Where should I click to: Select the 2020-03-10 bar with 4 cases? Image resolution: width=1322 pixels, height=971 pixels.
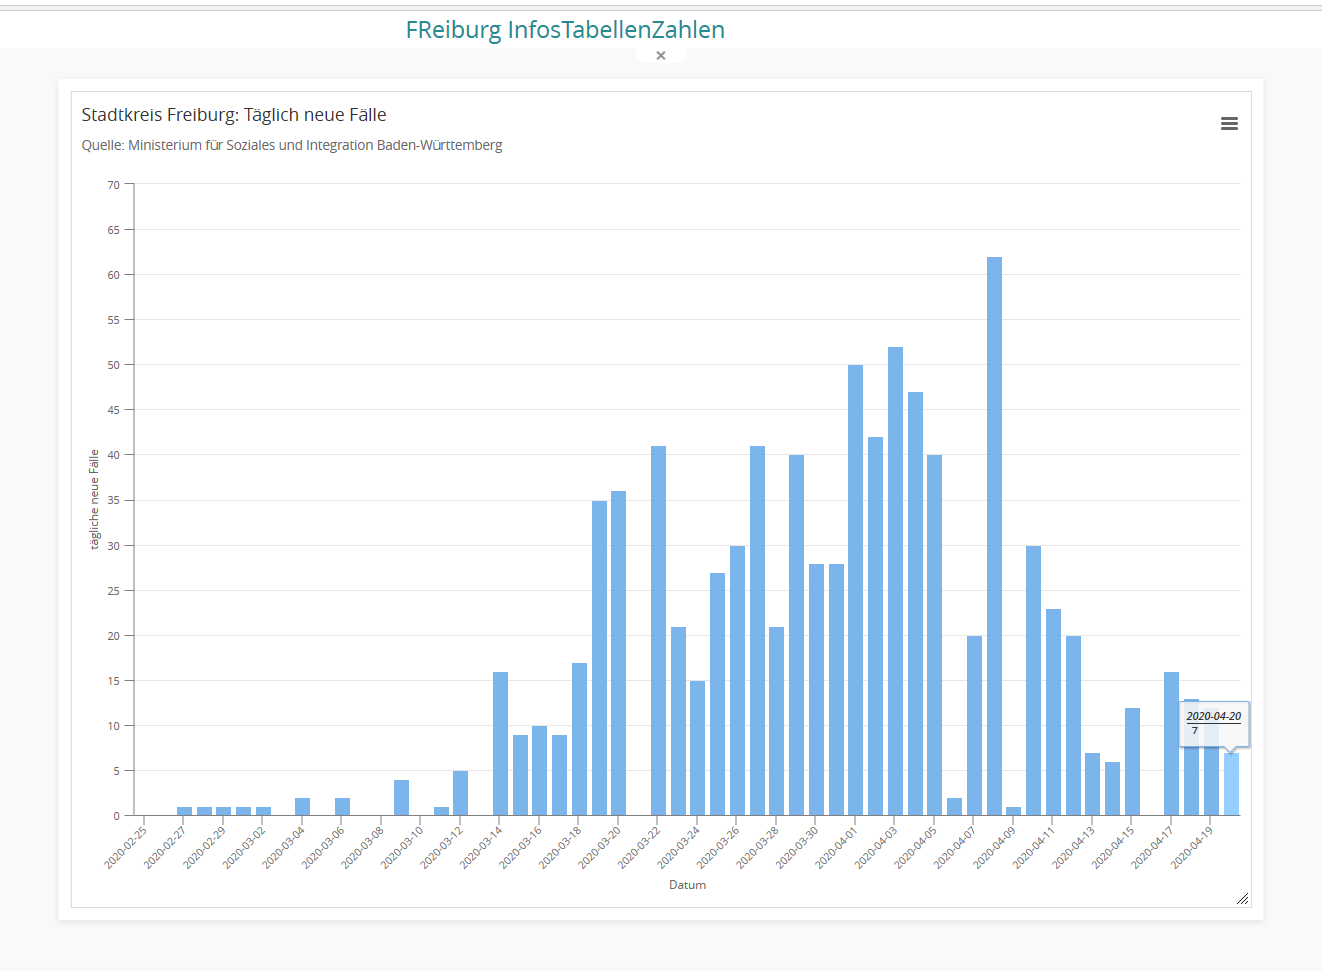pyautogui.click(x=401, y=798)
